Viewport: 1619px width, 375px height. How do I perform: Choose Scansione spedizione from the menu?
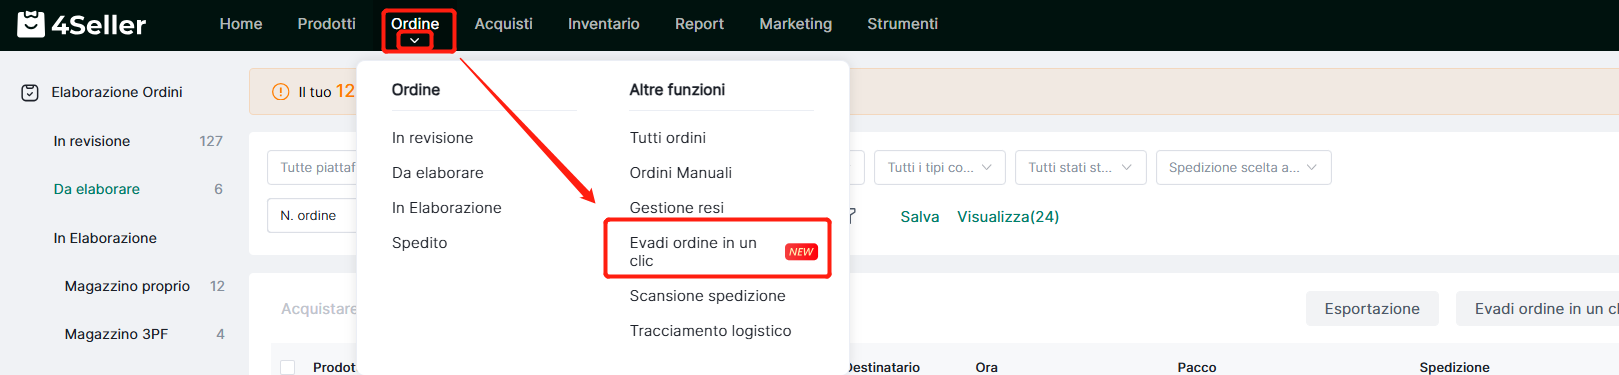point(708,296)
